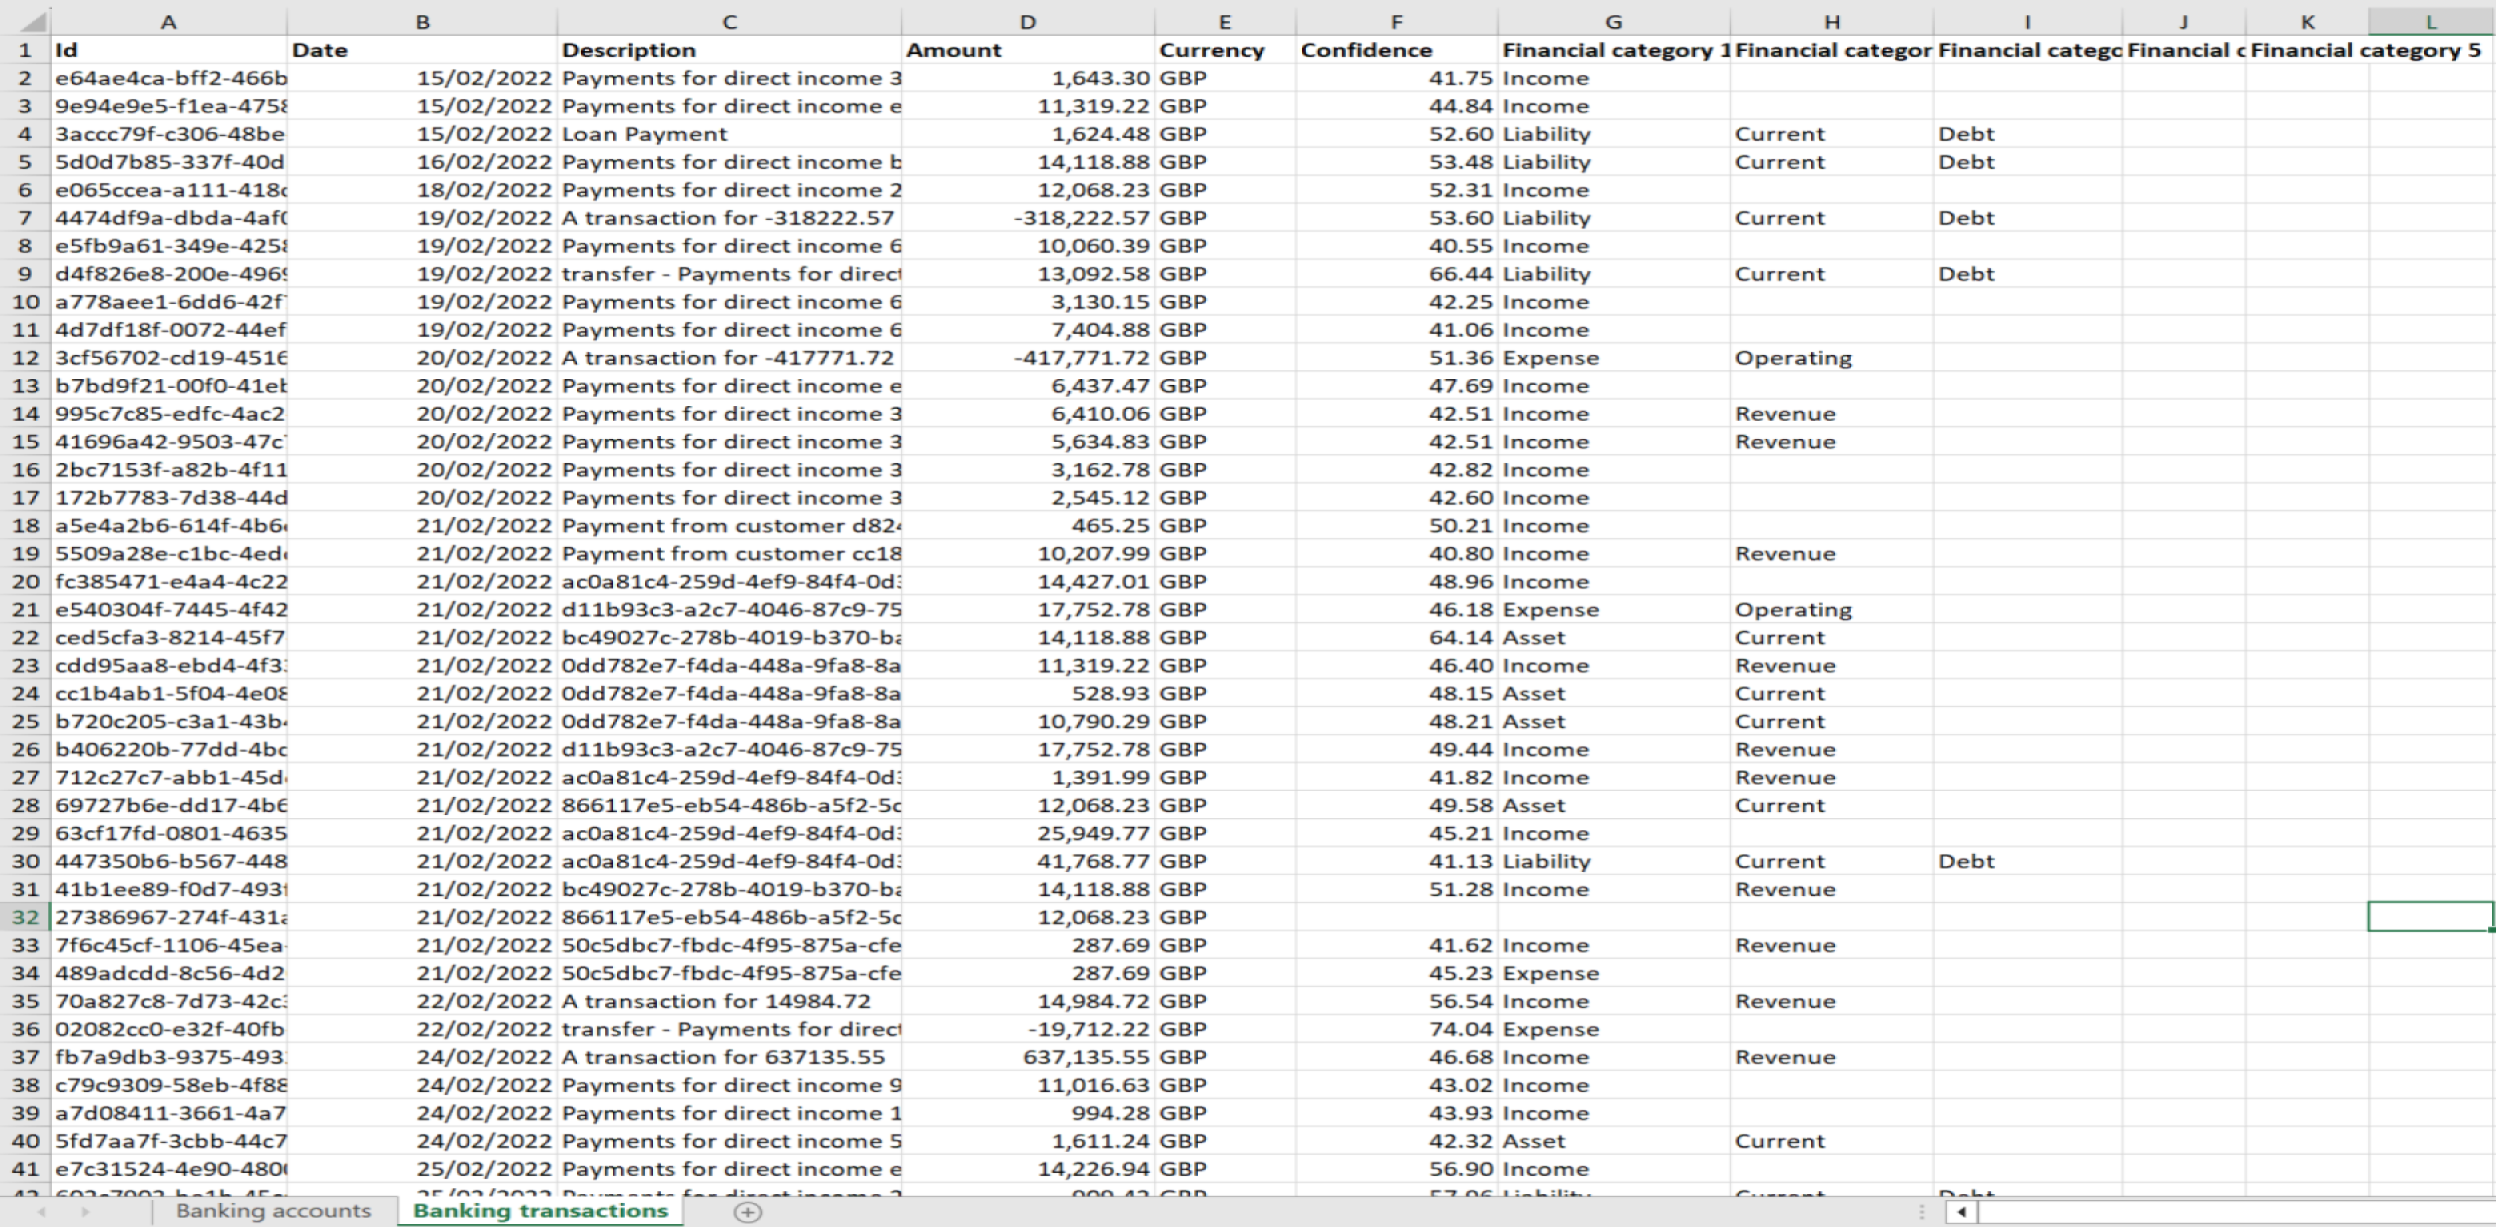
Task: Select date cell 16/02/2022
Action: [x=422, y=162]
